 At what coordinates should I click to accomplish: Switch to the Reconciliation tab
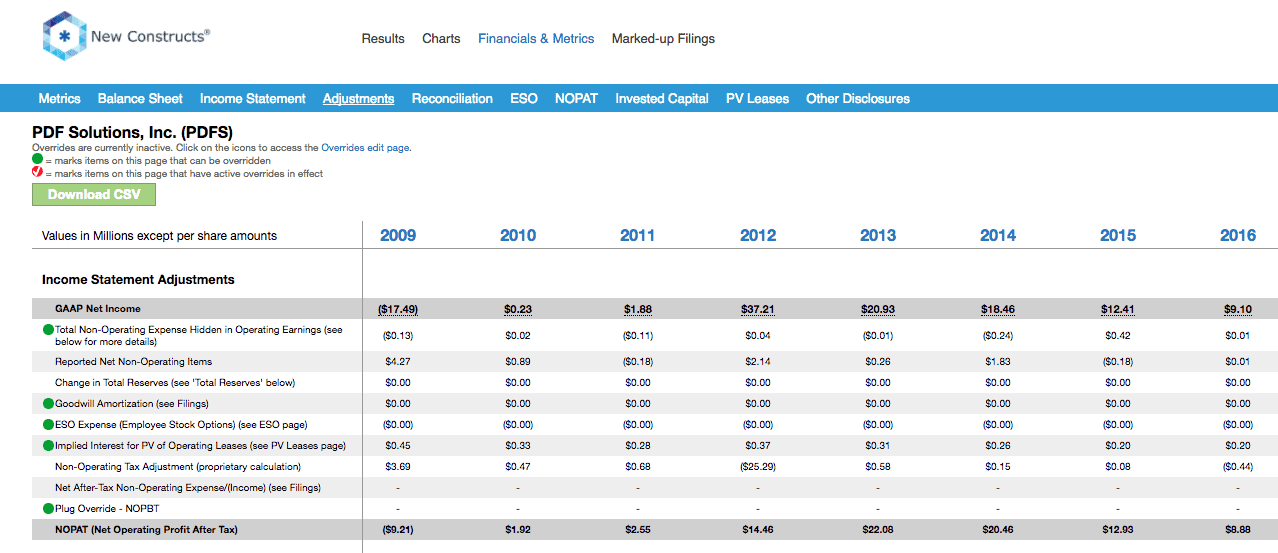click(x=452, y=98)
